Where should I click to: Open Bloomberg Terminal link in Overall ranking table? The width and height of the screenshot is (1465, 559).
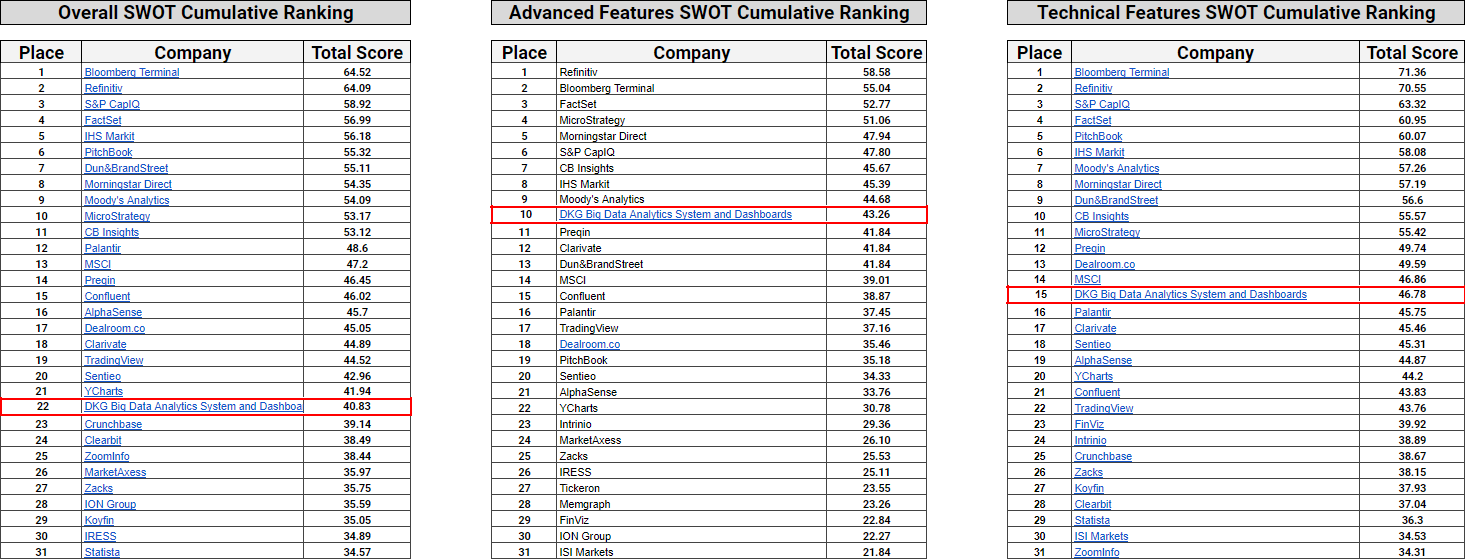pos(132,72)
